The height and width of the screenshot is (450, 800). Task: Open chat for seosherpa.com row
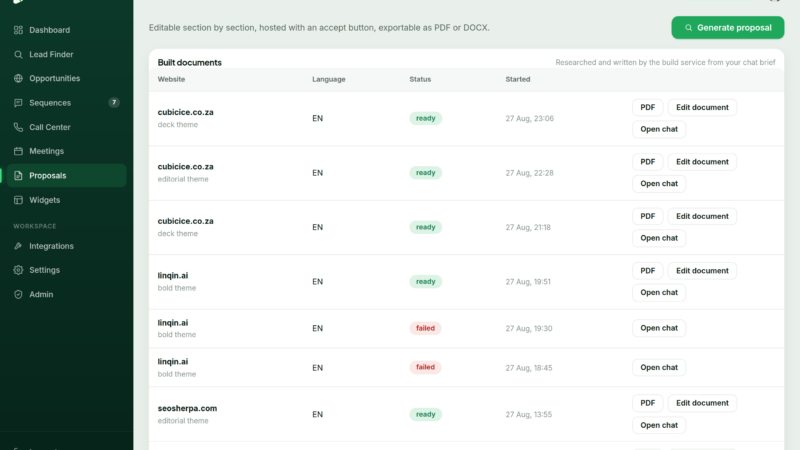[x=659, y=425]
